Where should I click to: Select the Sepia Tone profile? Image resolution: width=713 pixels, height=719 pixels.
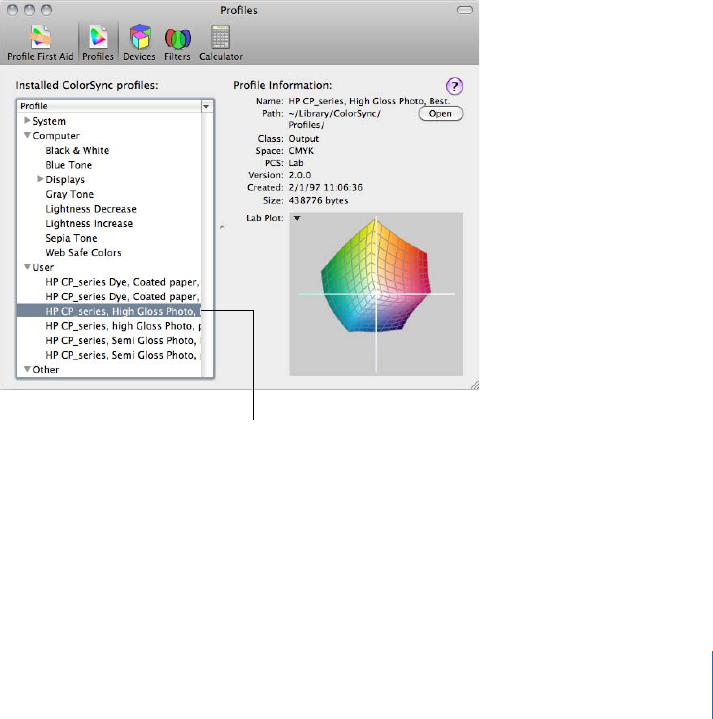click(71, 238)
